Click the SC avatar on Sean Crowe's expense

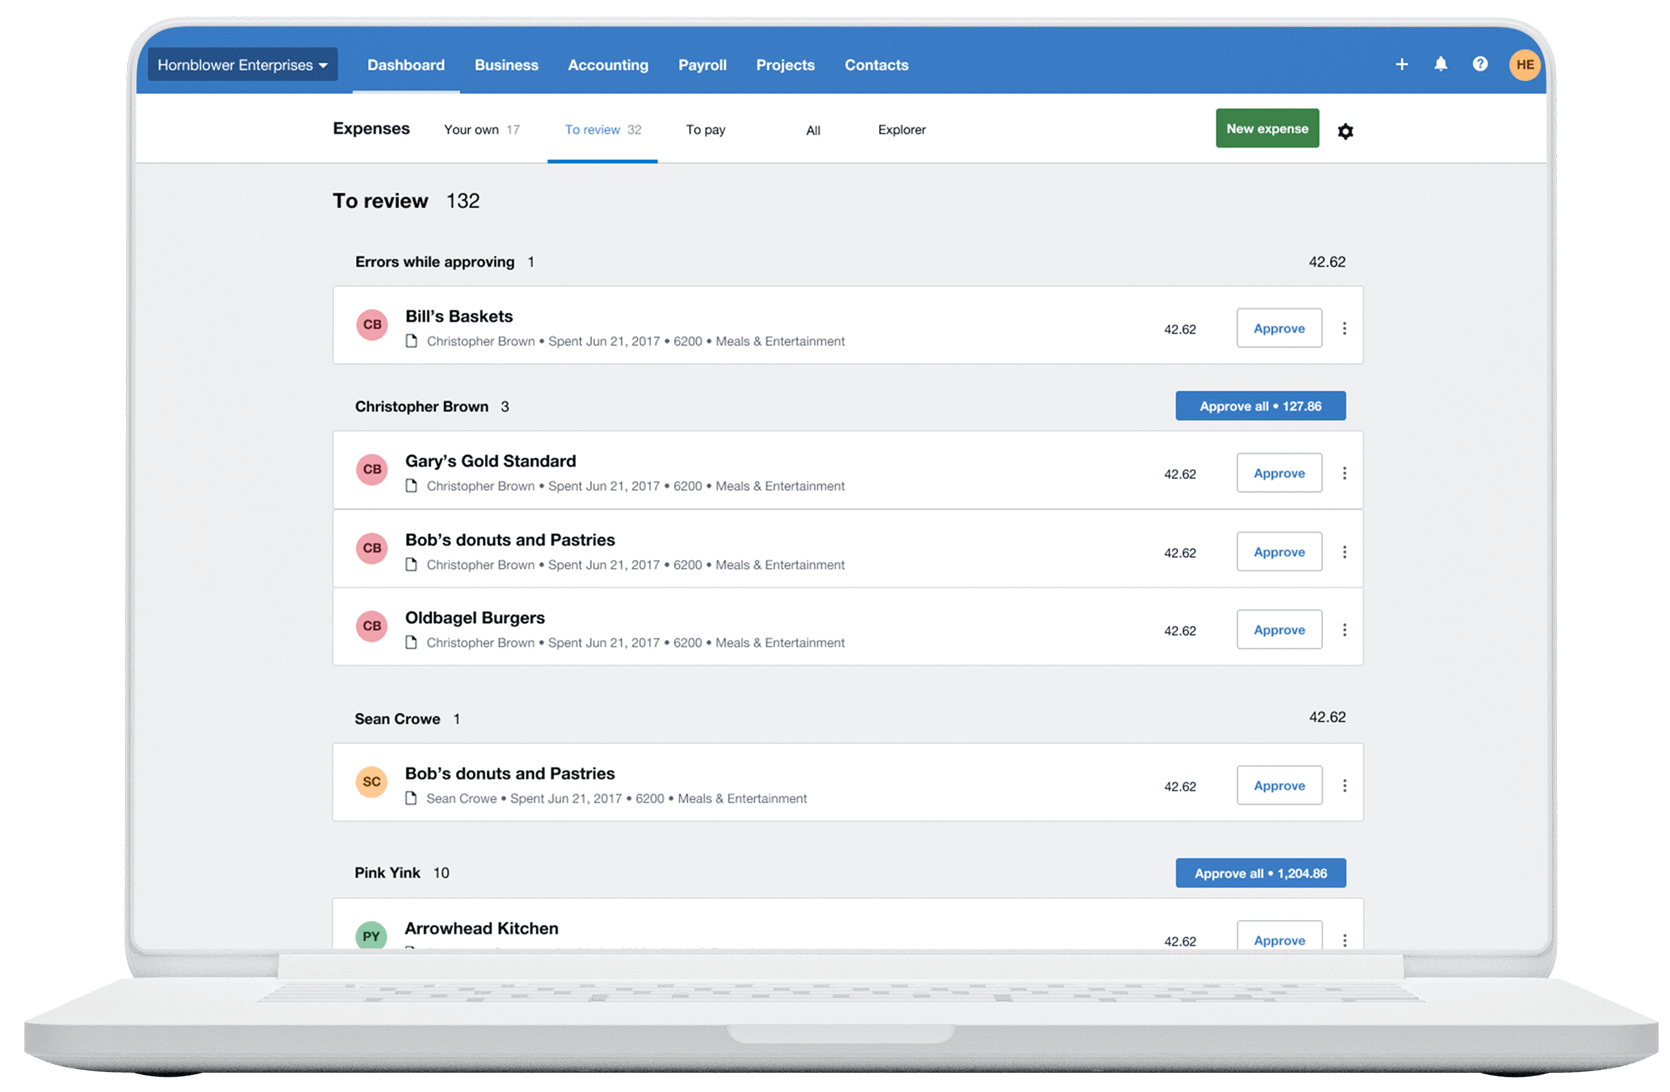tap(371, 782)
